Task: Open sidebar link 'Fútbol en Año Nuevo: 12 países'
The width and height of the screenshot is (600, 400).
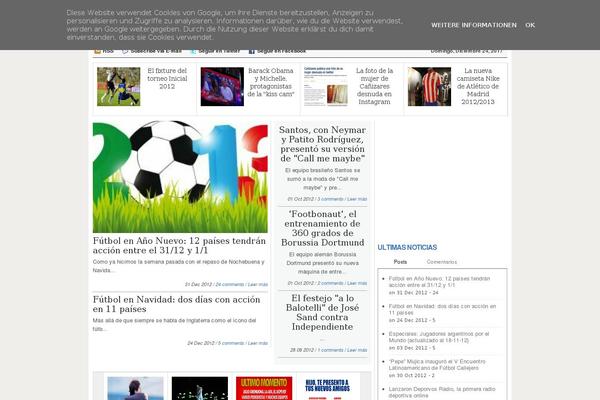Action: (x=439, y=282)
